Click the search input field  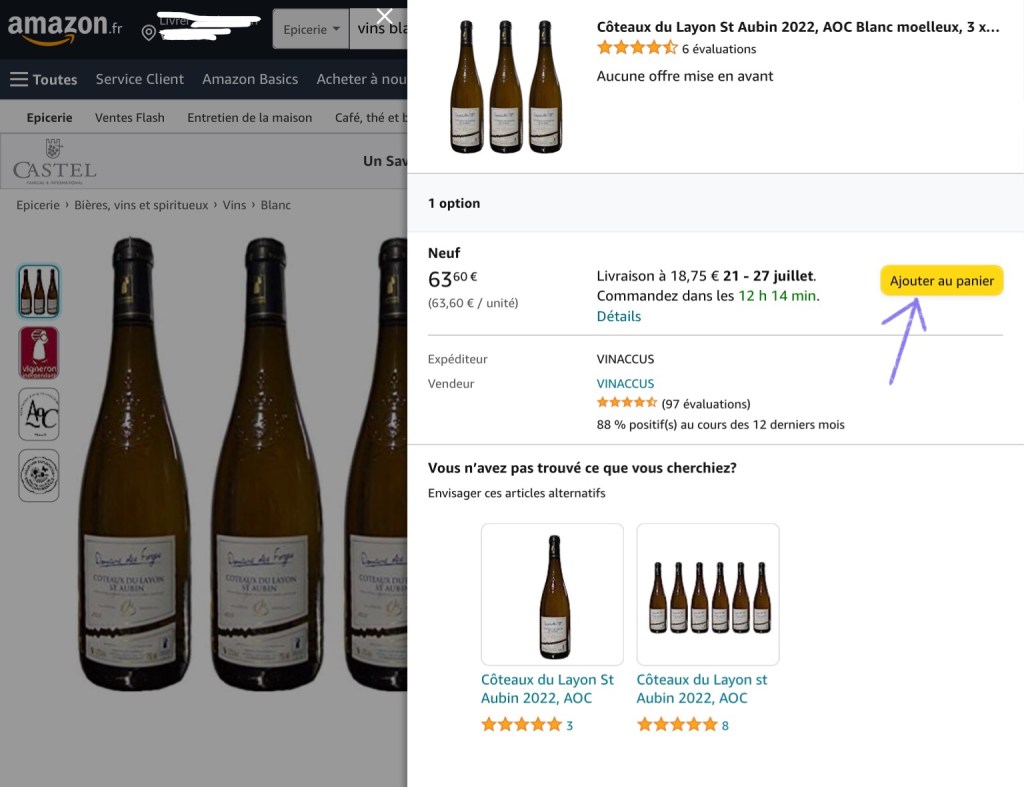(x=382, y=29)
